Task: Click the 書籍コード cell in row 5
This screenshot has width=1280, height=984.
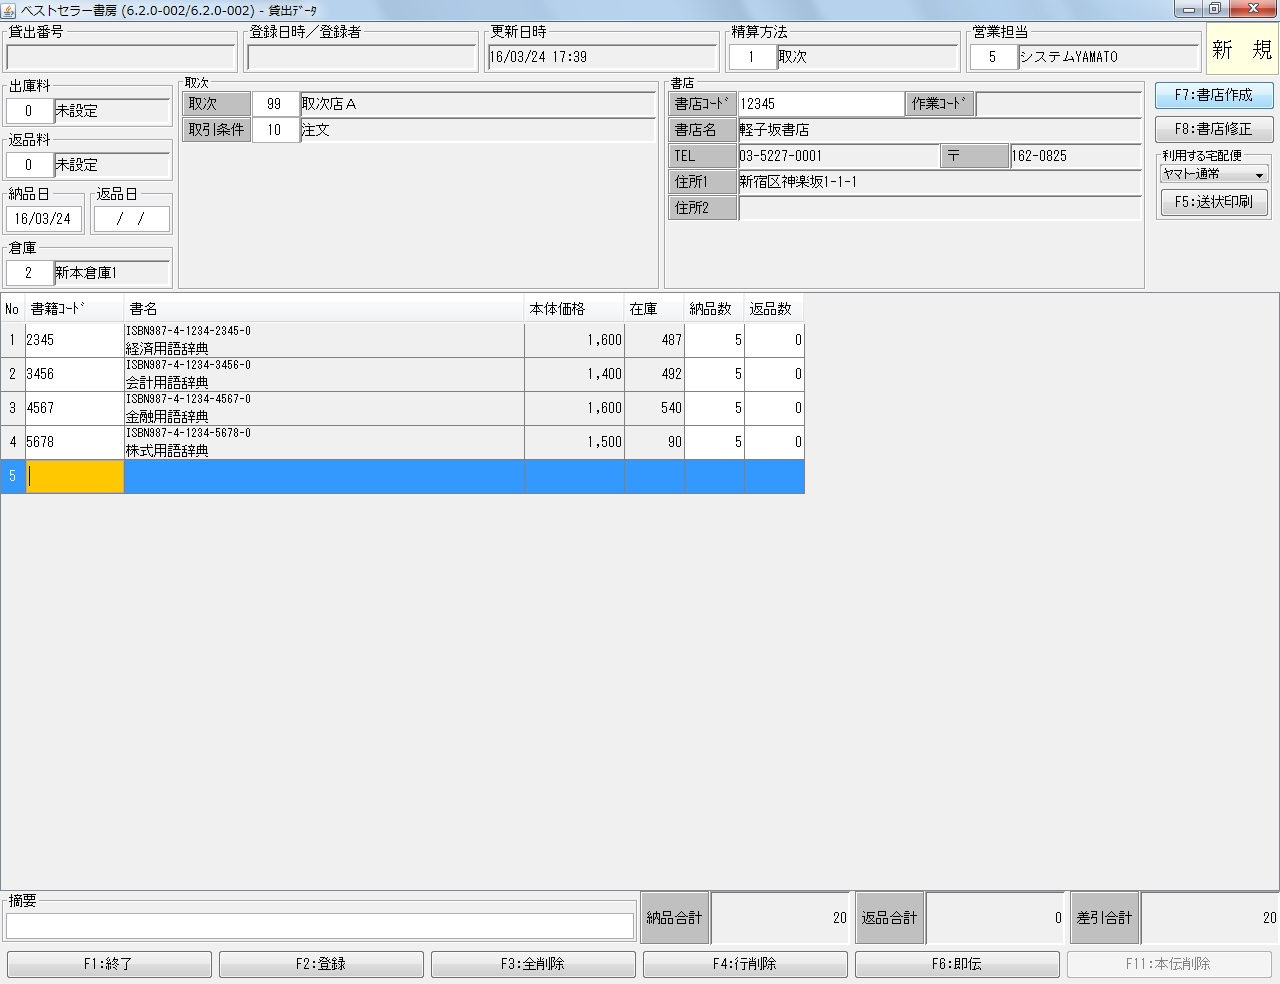Action: pos(75,477)
